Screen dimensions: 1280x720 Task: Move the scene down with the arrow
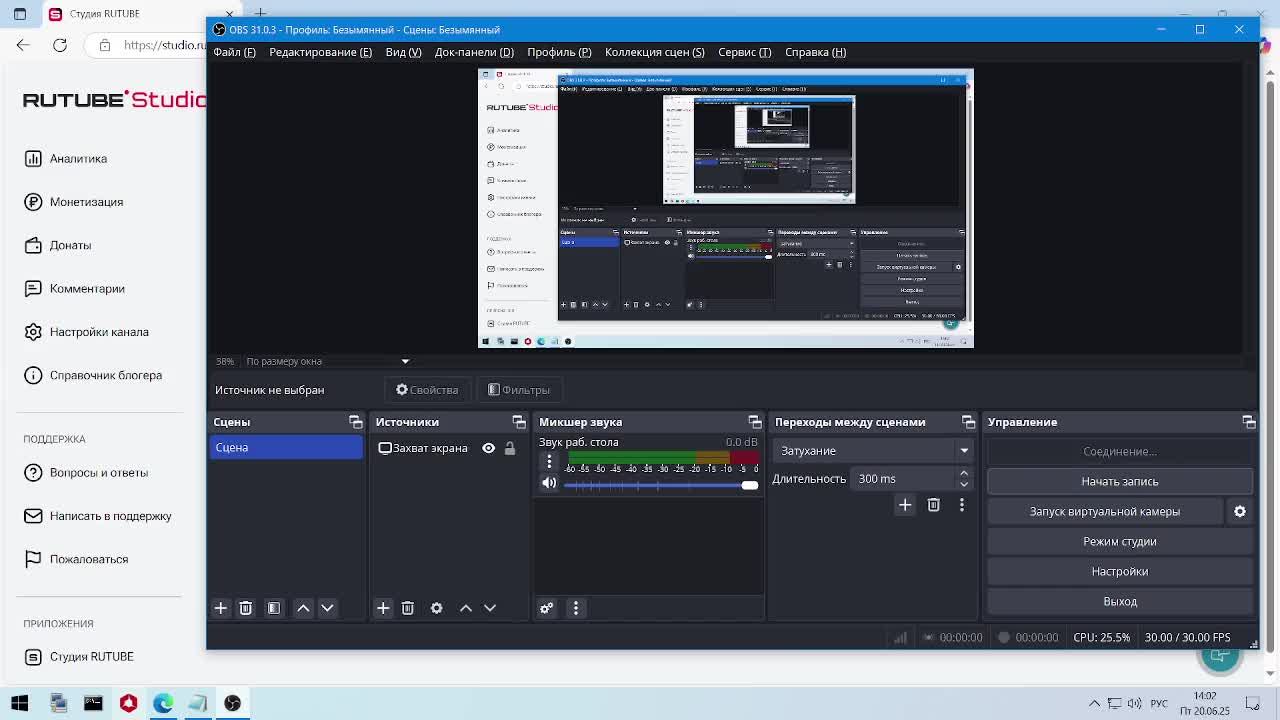pyautogui.click(x=327, y=608)
